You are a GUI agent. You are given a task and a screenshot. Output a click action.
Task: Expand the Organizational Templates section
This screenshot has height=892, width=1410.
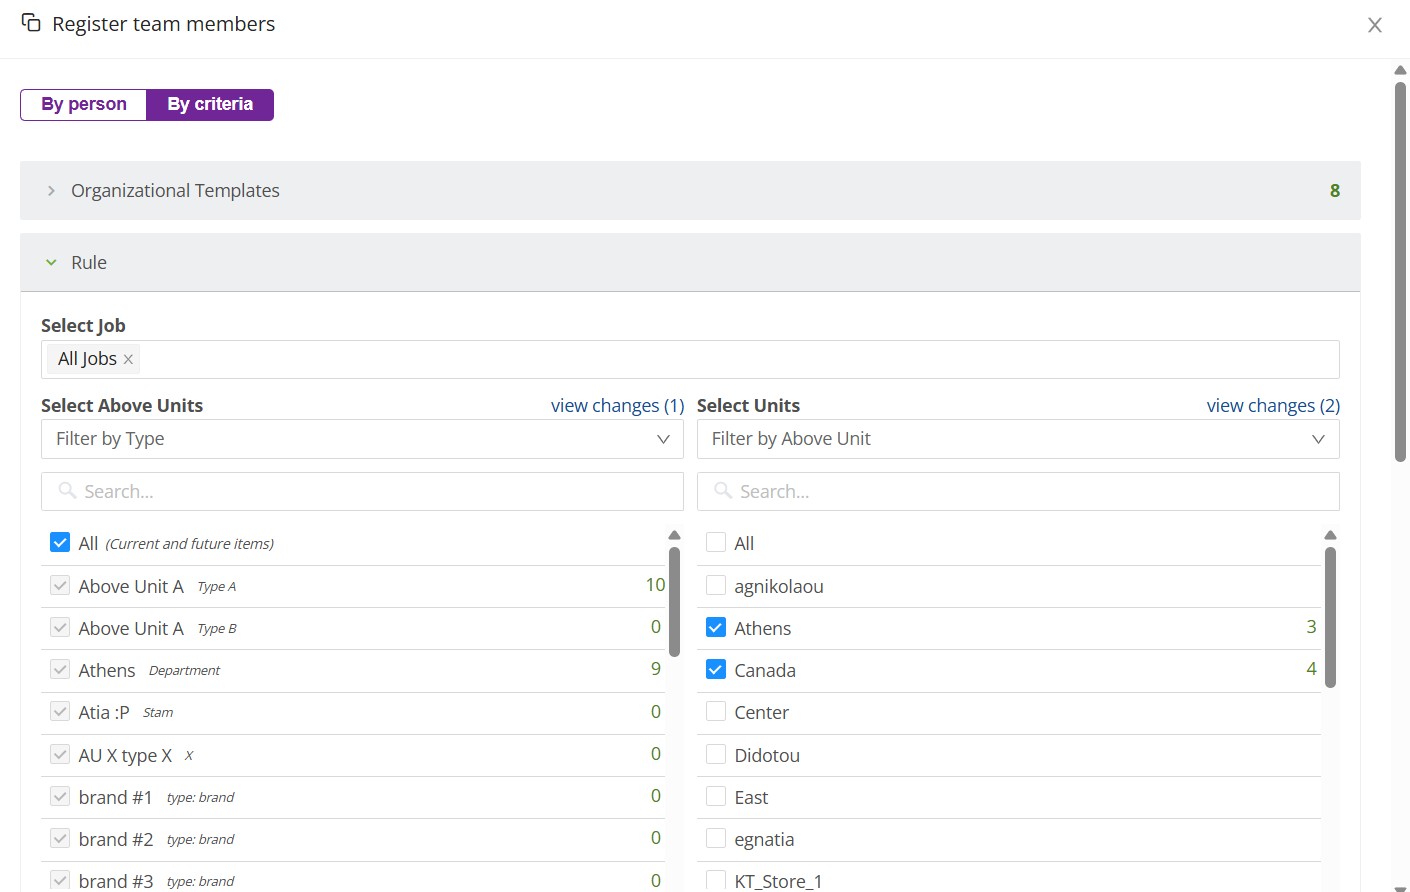pyautogui.click(x=690, y=190)
